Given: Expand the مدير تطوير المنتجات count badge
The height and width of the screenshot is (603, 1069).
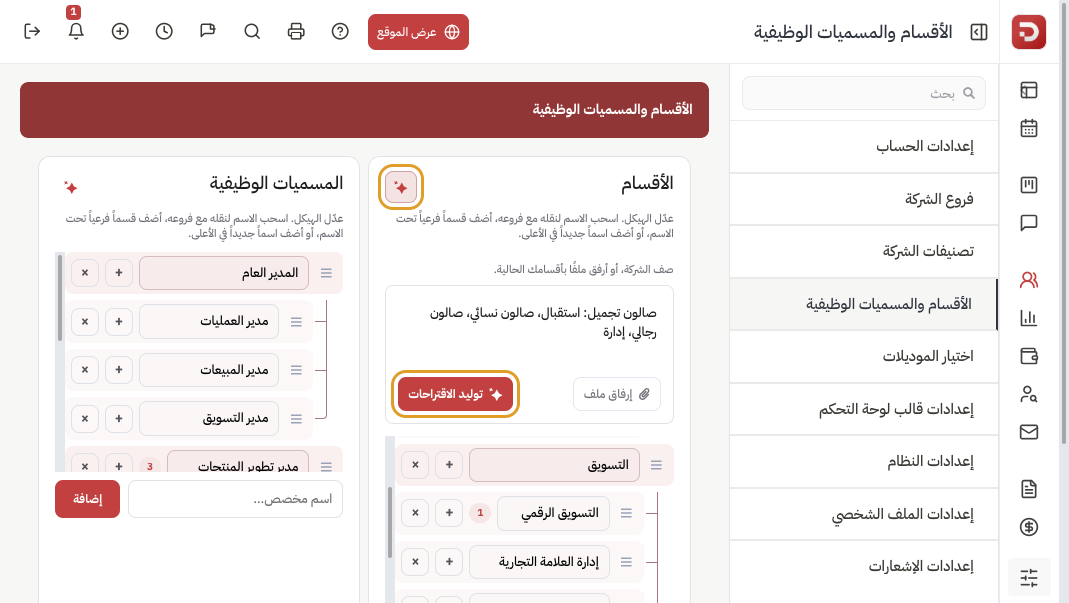Looking at the screenshot, I should click(x=149, y=467).
